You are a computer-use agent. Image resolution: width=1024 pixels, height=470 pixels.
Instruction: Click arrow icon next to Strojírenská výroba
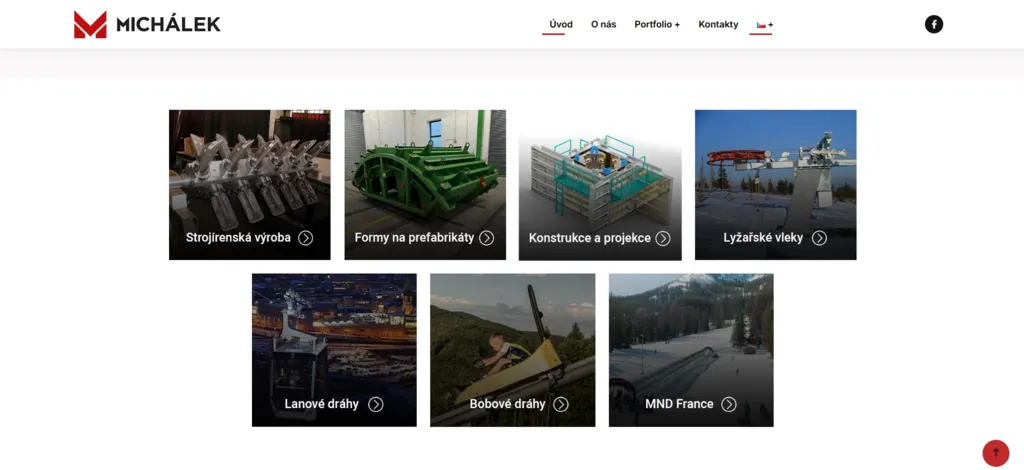(x=306, y=238)
